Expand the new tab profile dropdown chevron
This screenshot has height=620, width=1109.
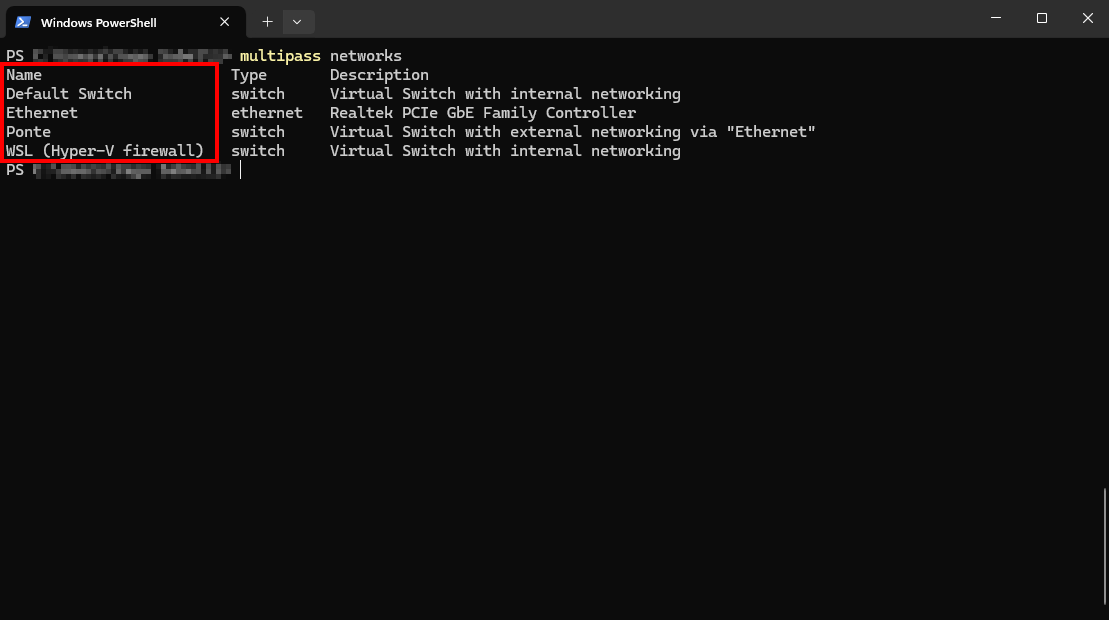point(297,21)
